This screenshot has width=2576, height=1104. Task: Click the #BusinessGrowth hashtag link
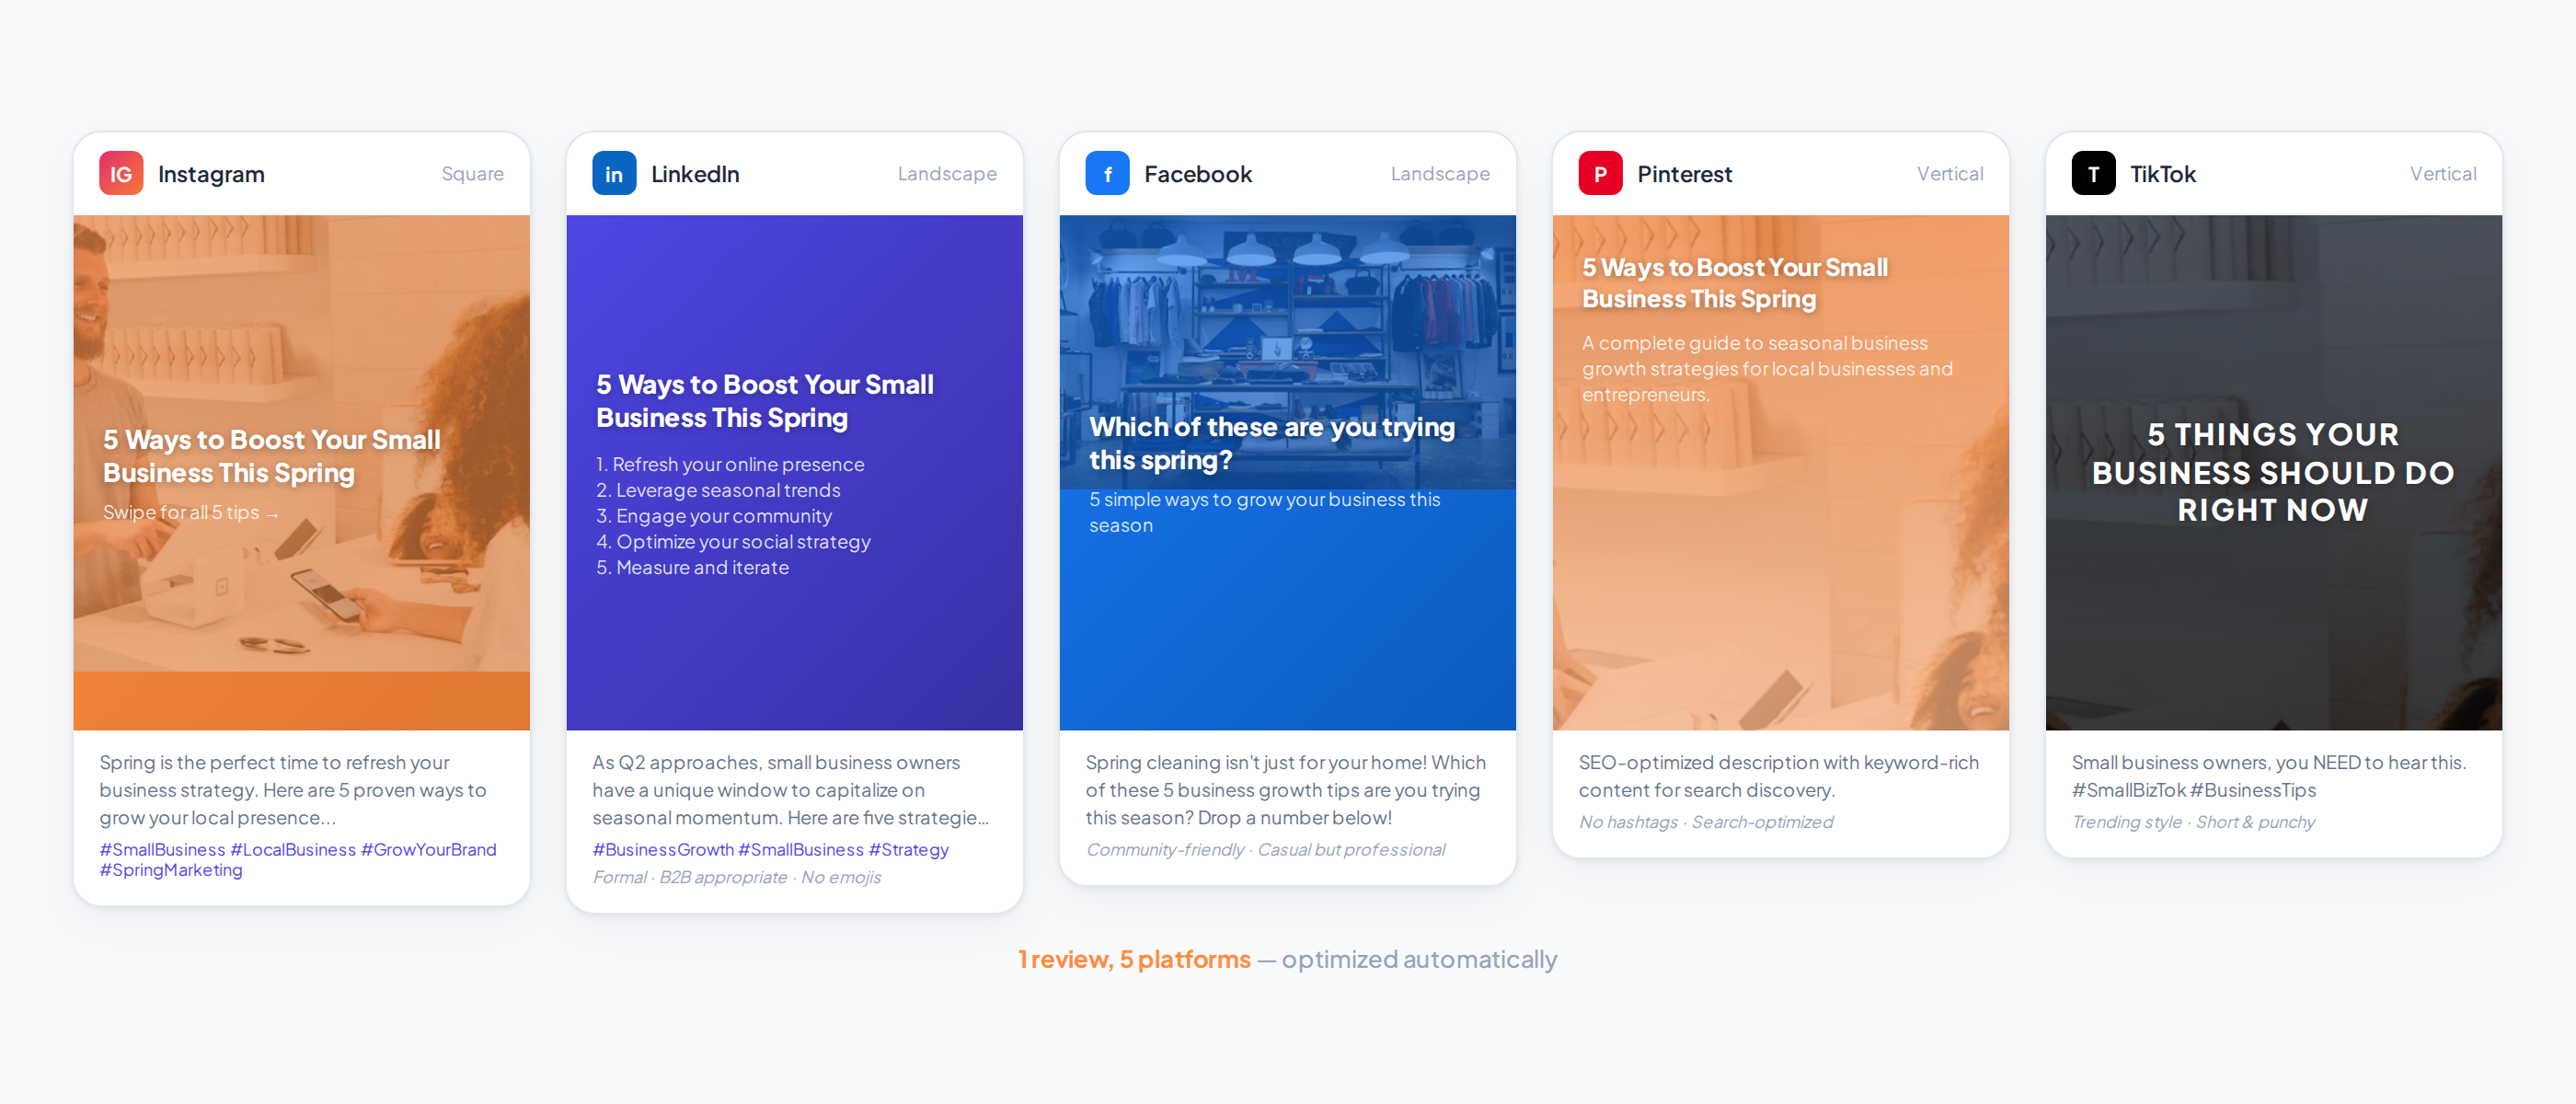(662, 849)
